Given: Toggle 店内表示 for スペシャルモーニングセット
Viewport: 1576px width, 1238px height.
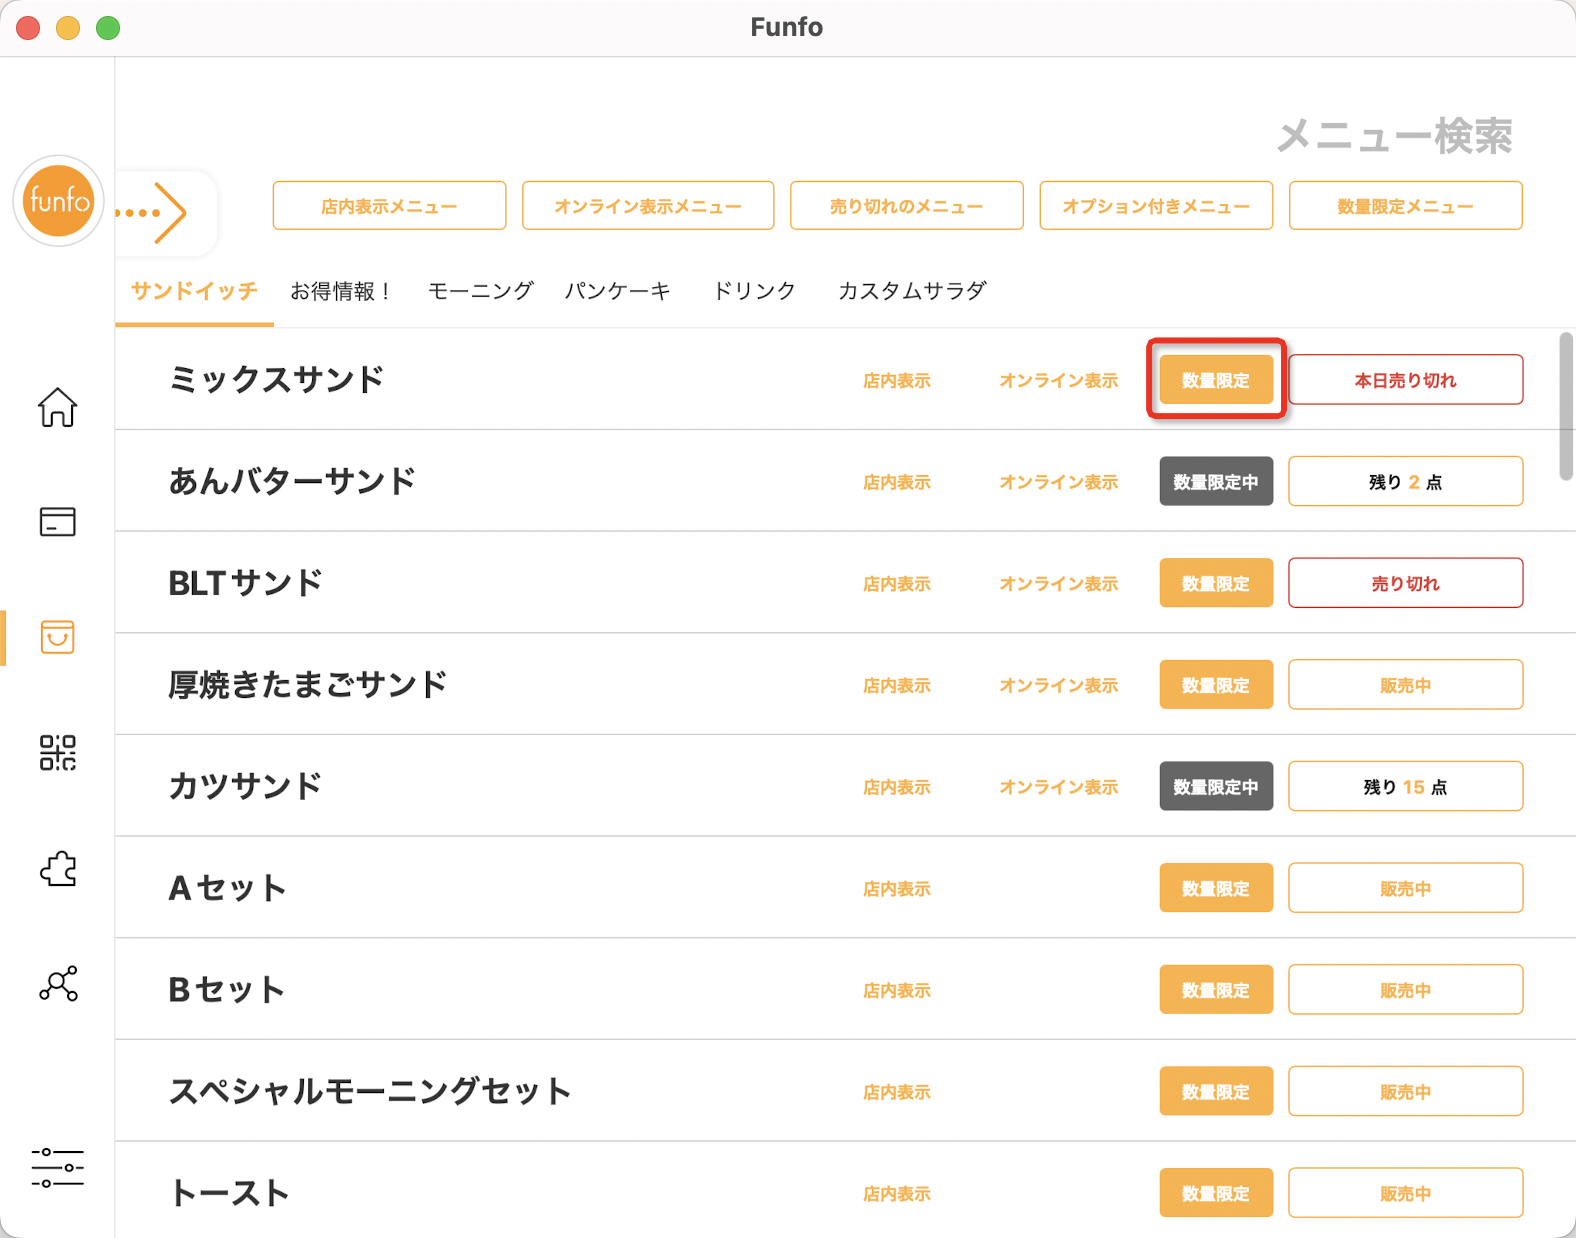Looking at the screenshot, I should click(x=897, y=1093).
